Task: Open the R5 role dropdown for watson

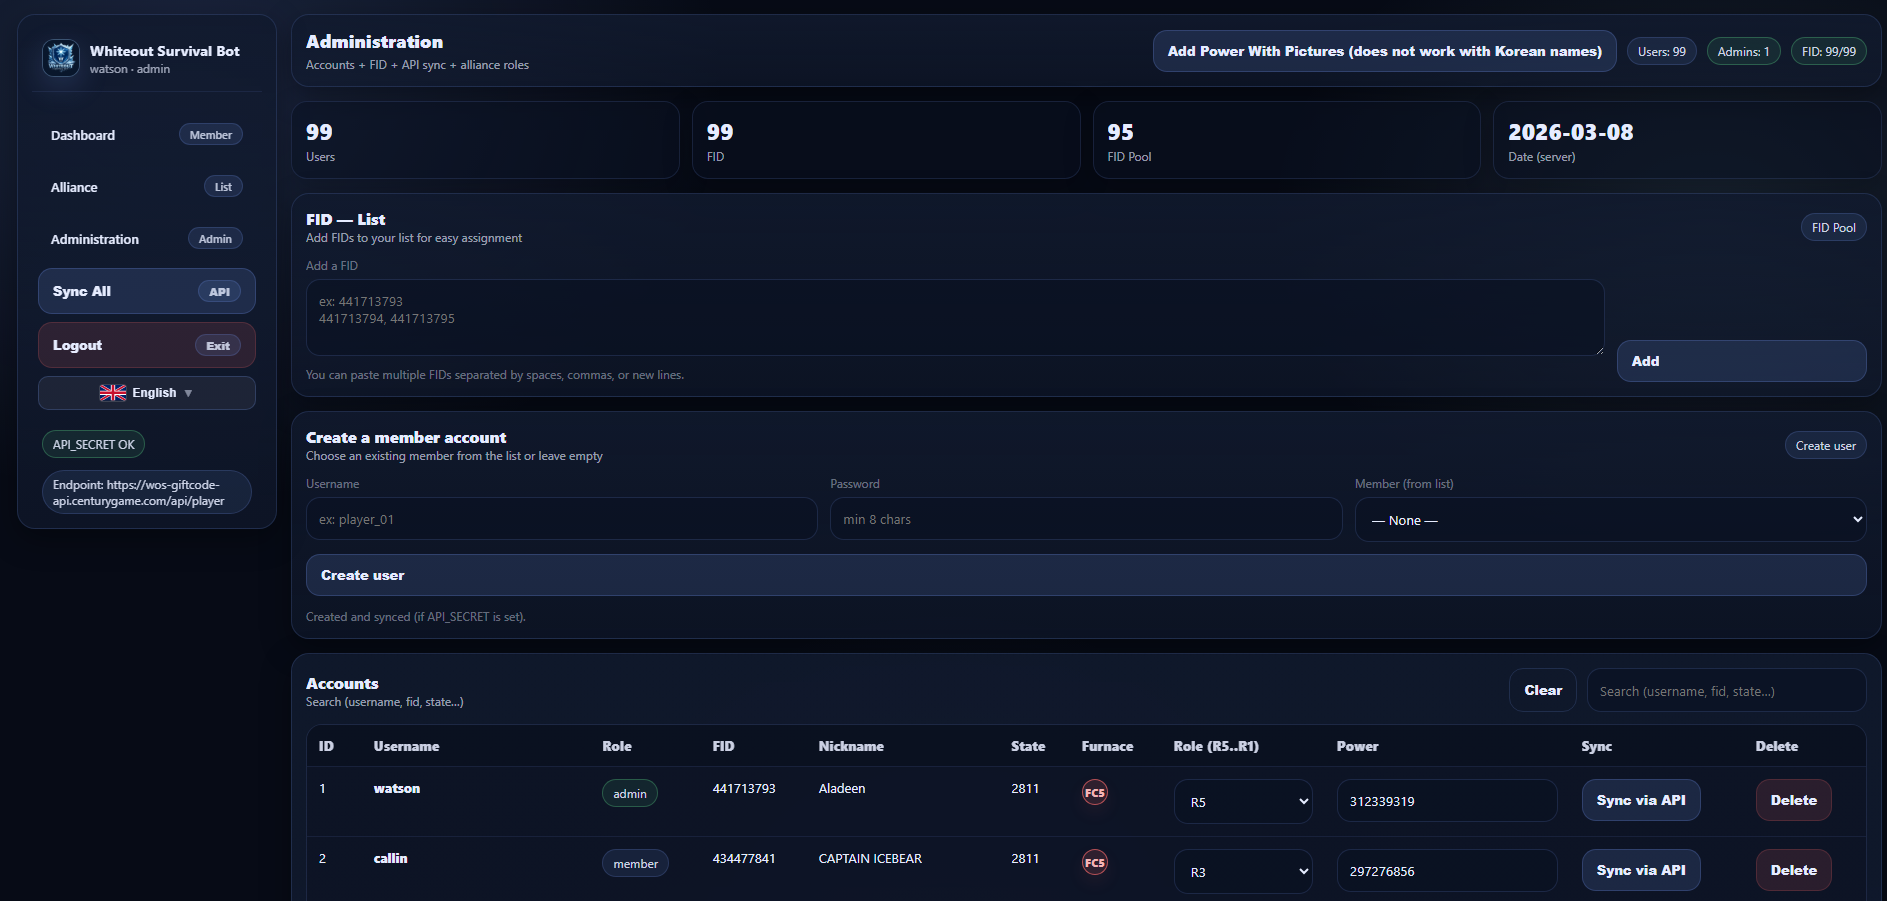Action: point(1242,800)
